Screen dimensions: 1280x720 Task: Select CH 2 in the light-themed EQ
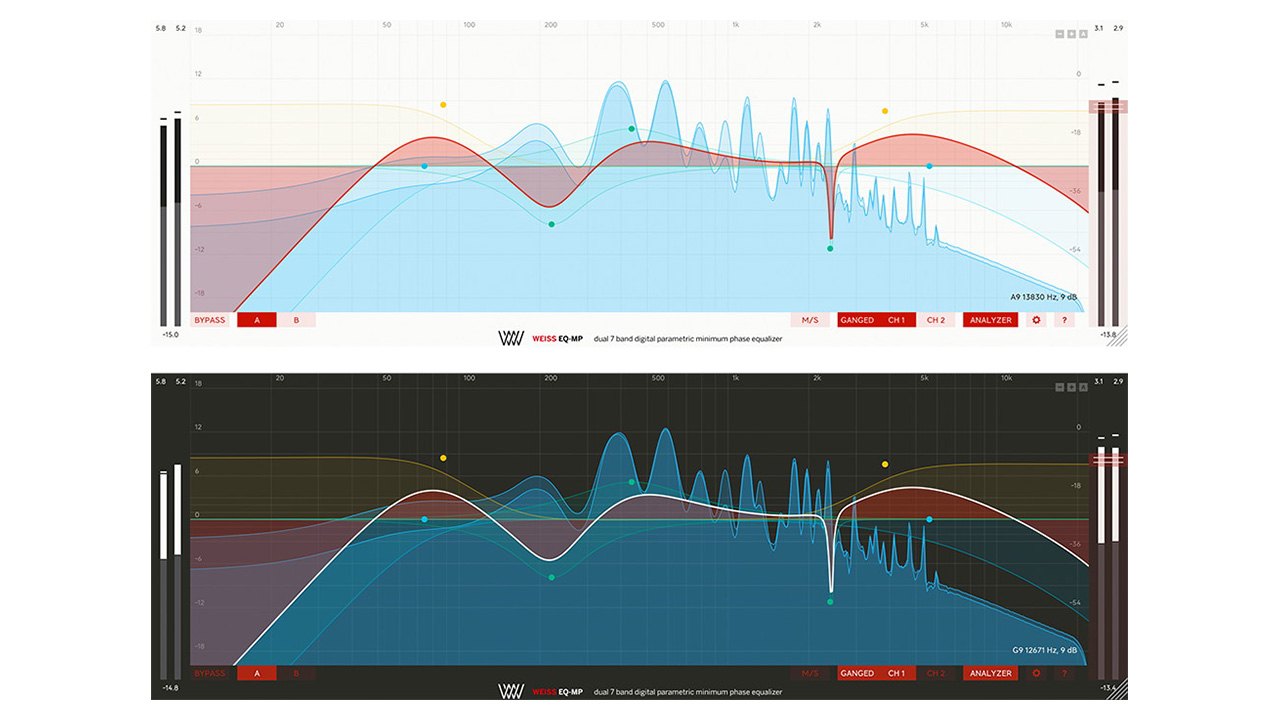point(935,320)
